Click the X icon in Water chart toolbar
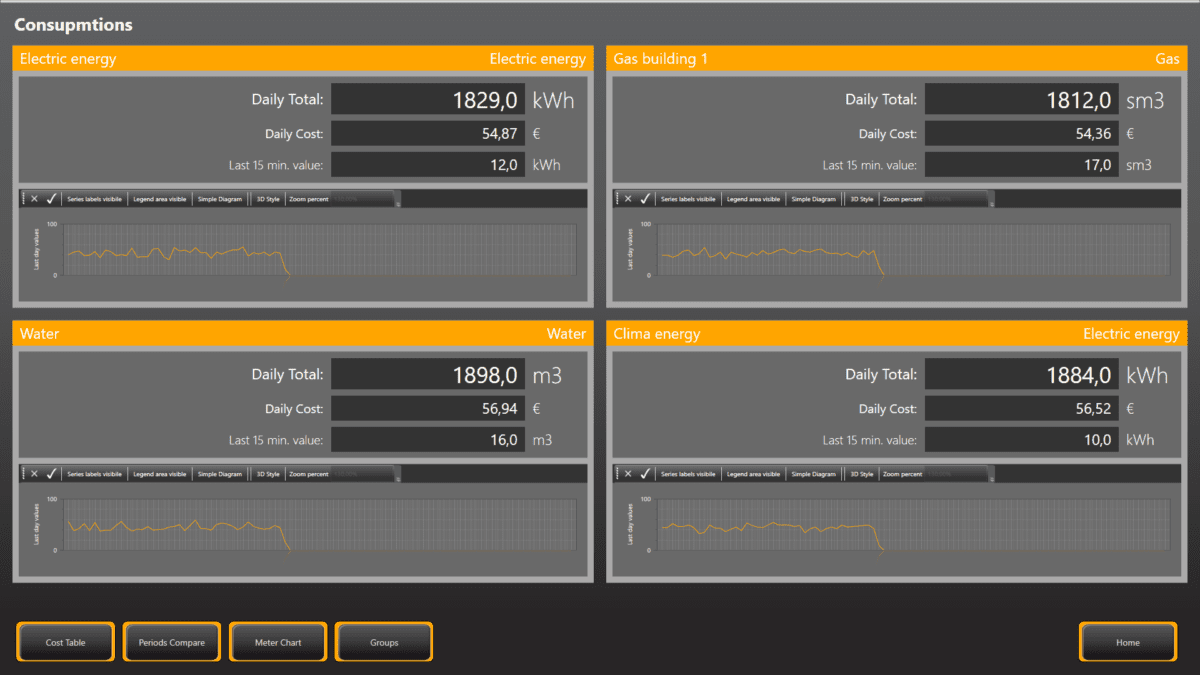Viewport: 1200px width, 675px height. pyautogui.click(x=34, y=474)
